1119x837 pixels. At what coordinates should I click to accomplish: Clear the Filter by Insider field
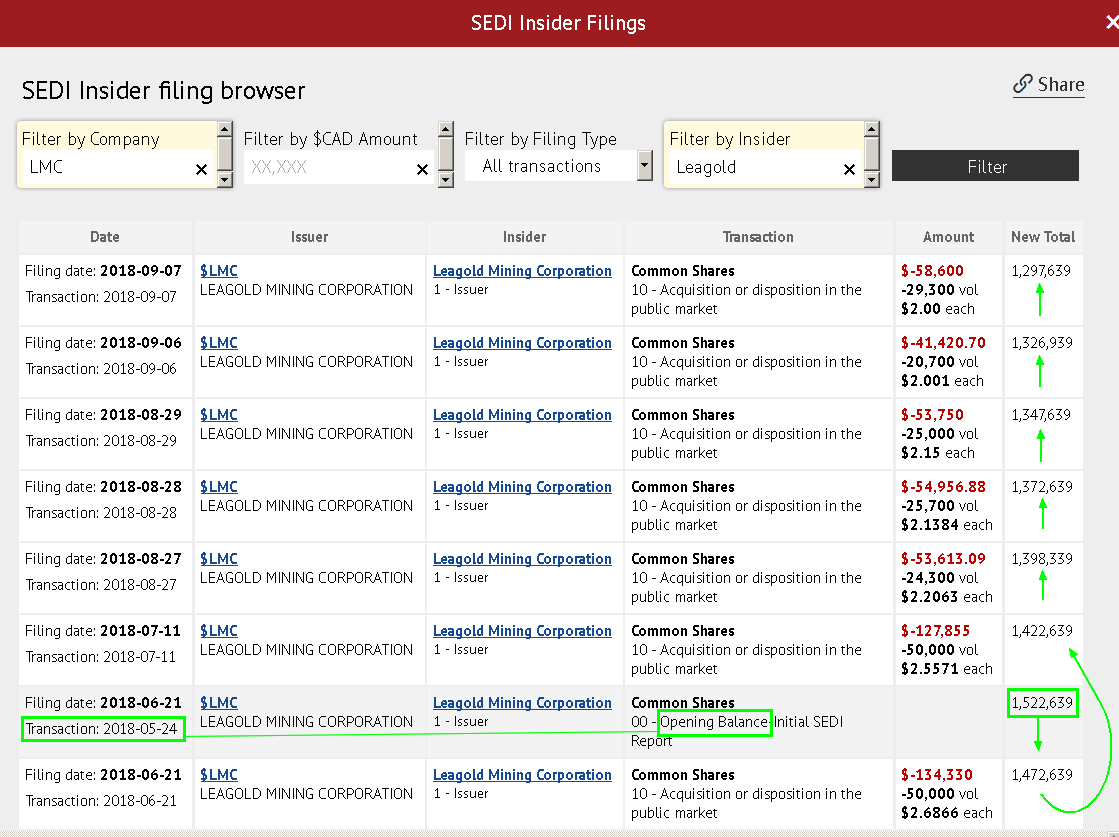(x=849, y=169)
